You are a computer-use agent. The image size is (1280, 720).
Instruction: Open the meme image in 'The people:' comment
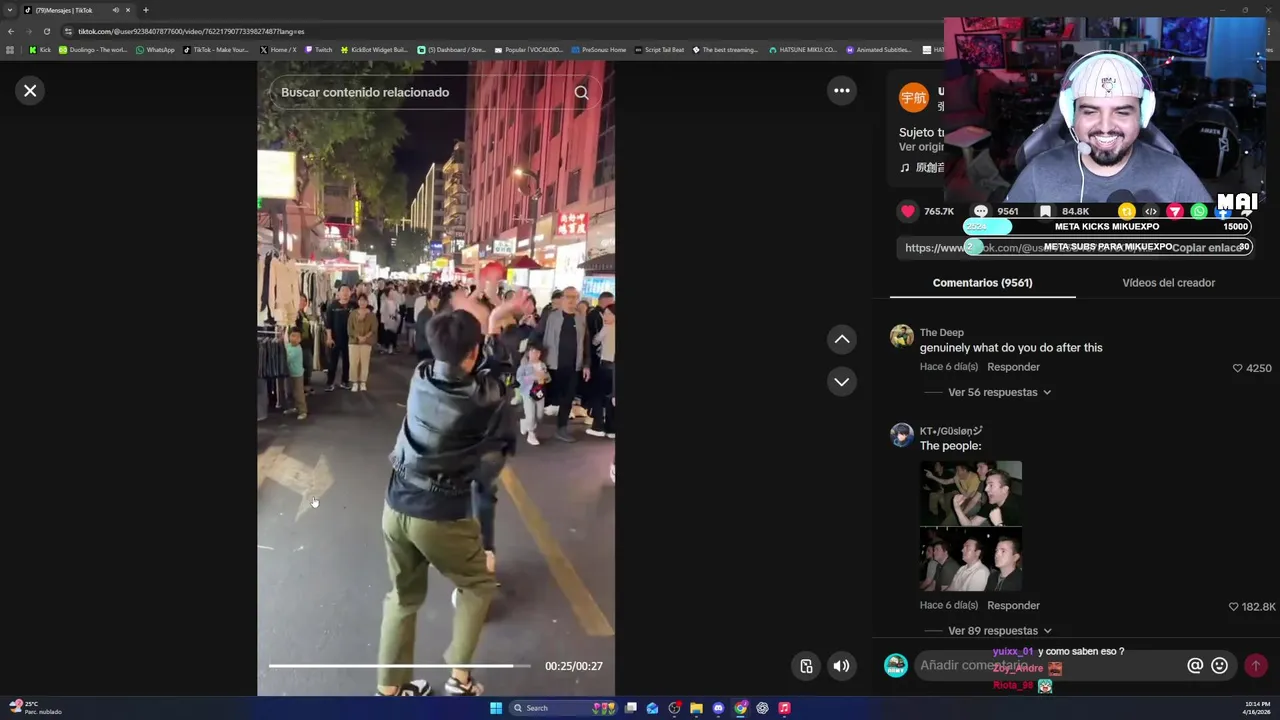[x=971, y=526]
